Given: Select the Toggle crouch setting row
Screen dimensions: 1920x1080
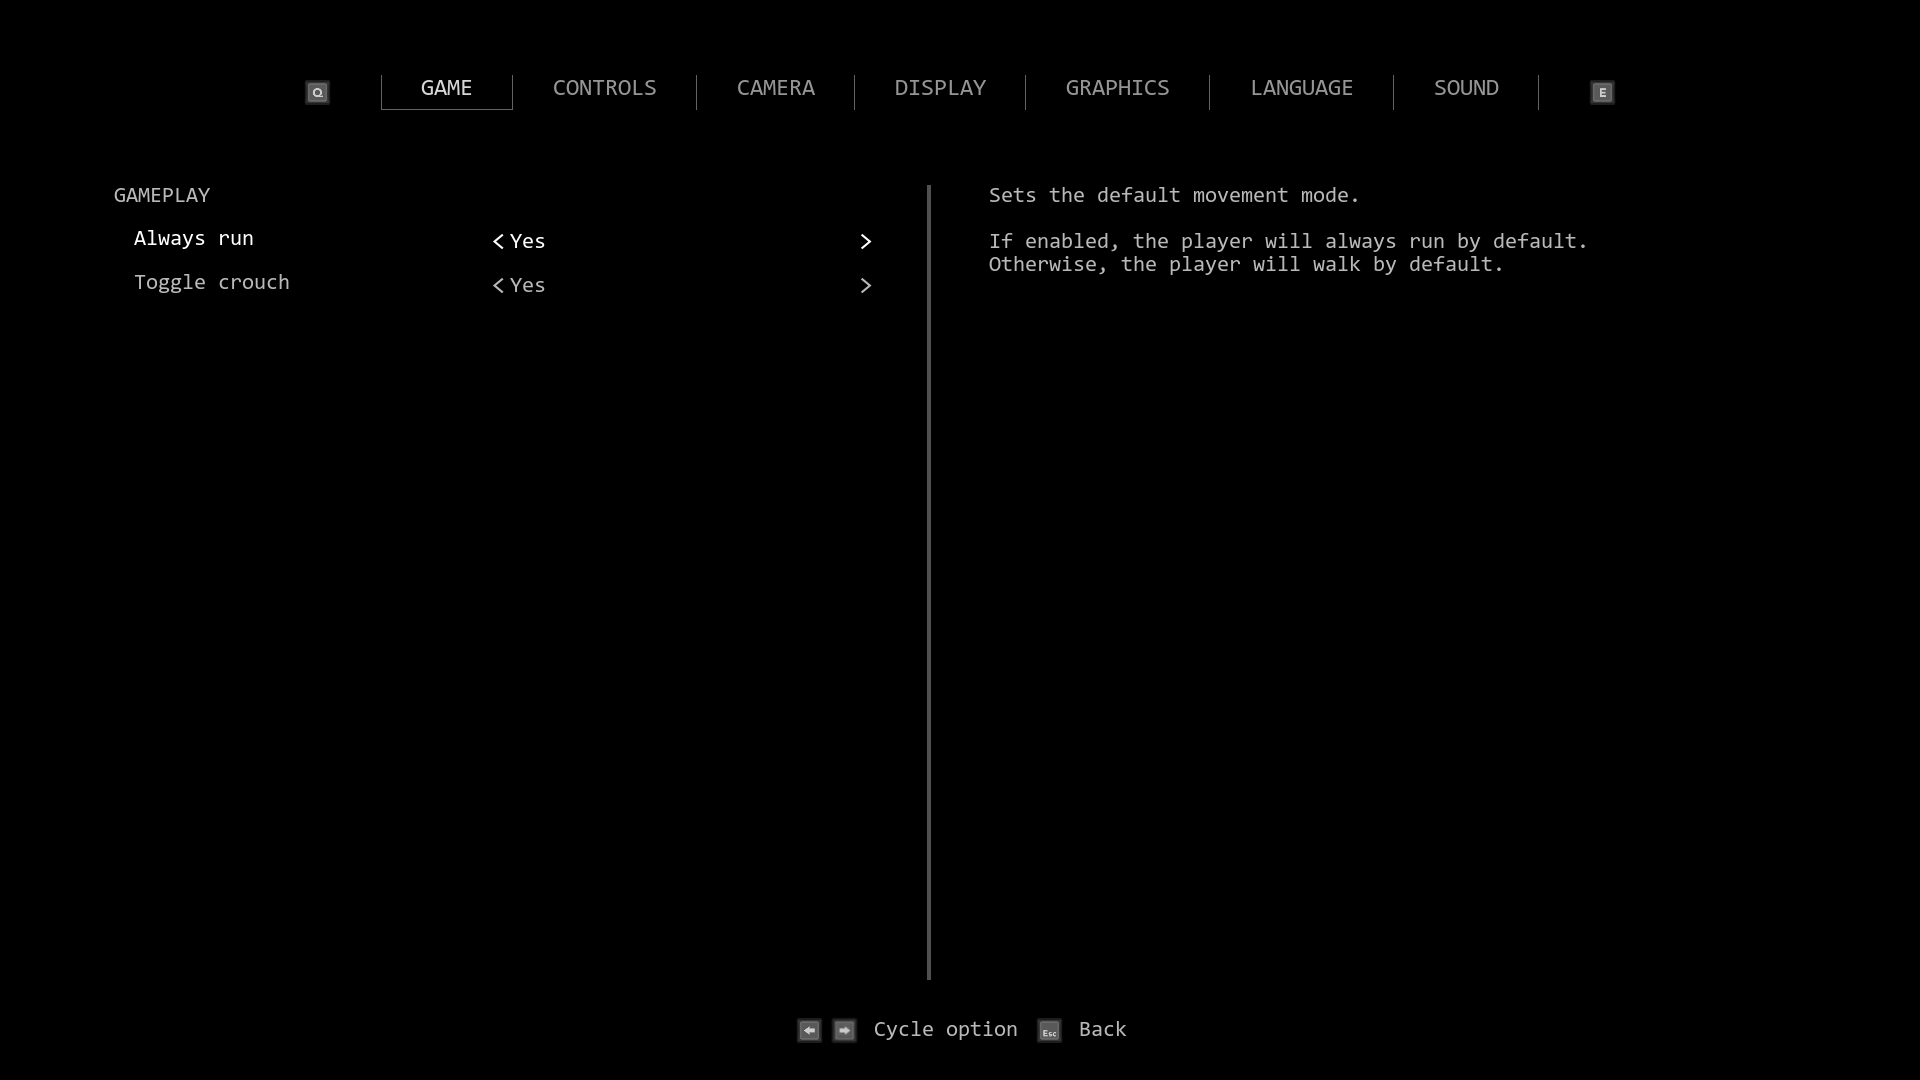Looking at the screenshot, I should 212,283.
